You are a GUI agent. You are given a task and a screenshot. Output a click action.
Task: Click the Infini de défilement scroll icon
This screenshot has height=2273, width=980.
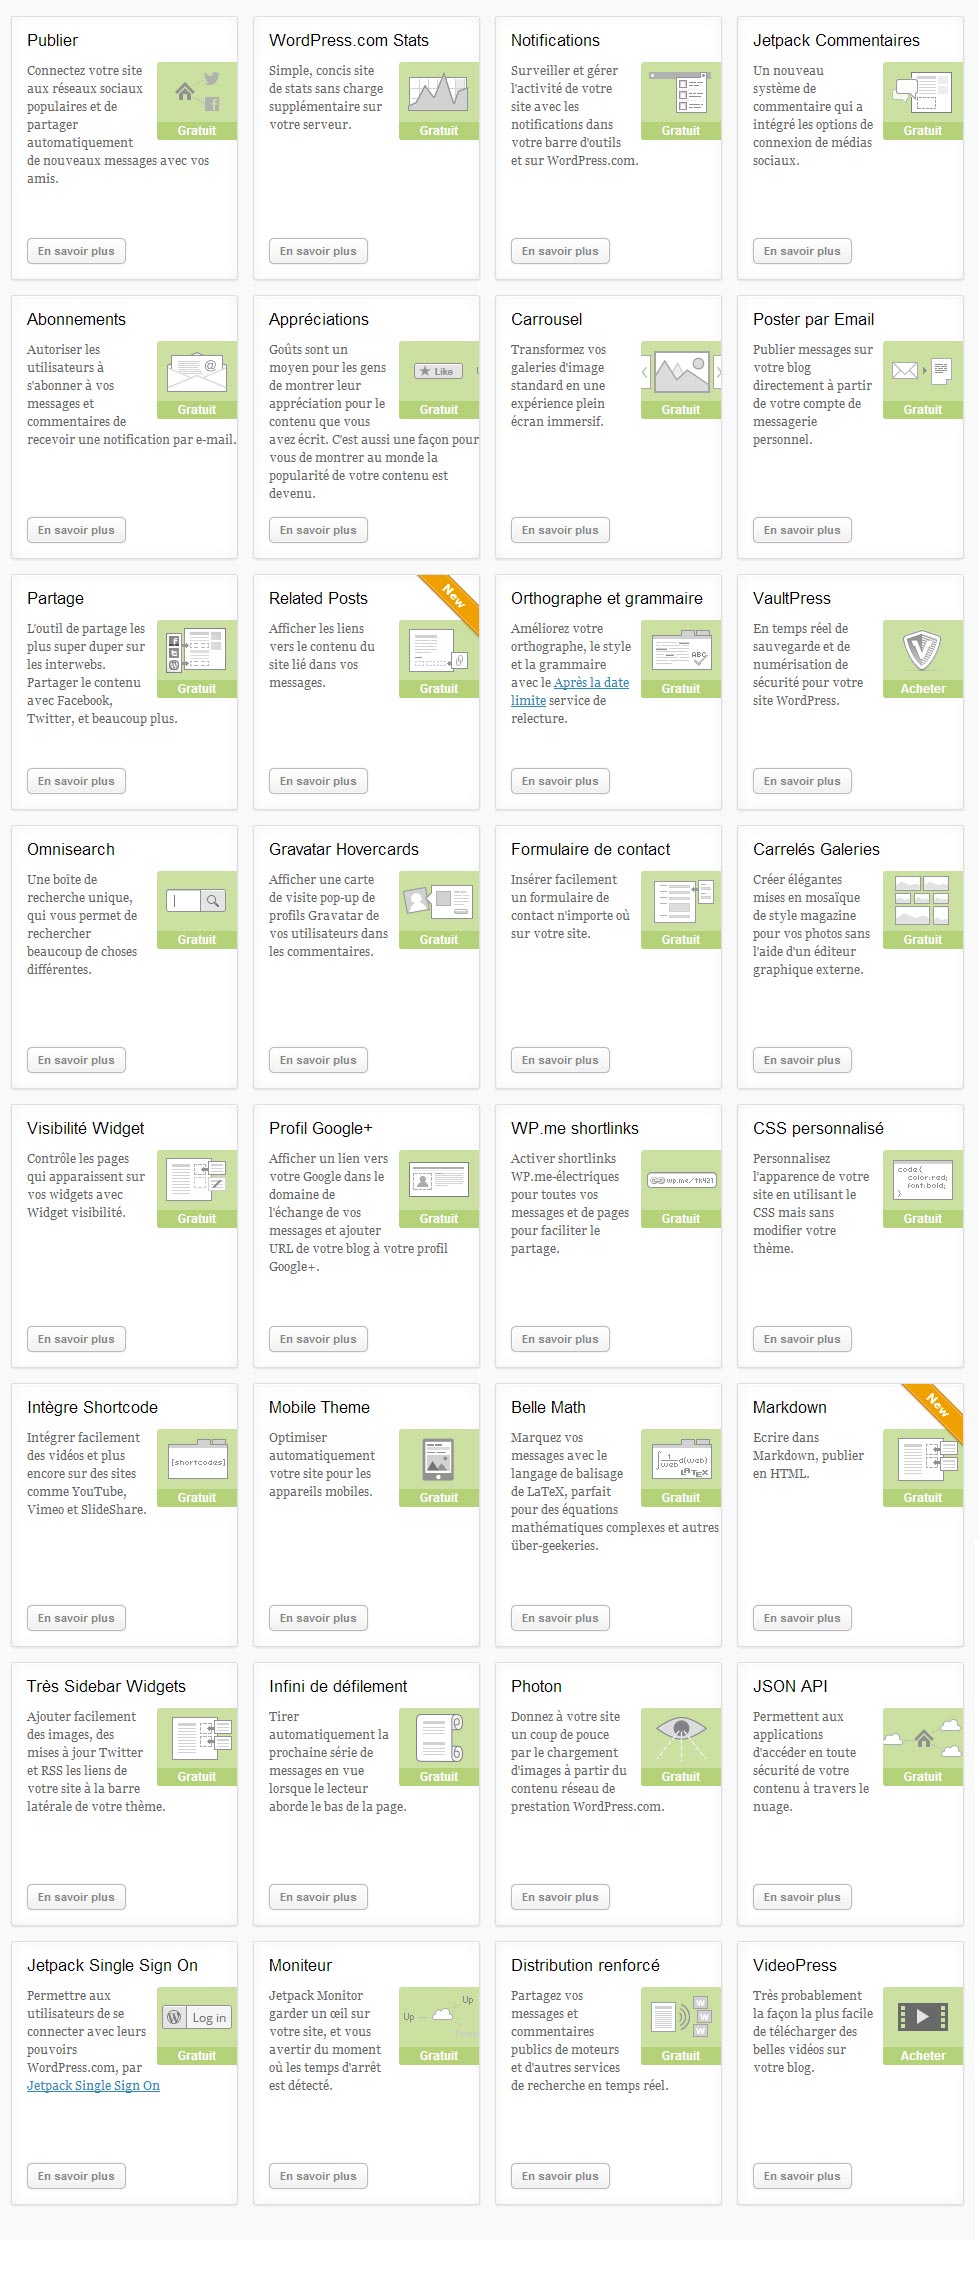pyautogui.click(x=439, y=1738)
